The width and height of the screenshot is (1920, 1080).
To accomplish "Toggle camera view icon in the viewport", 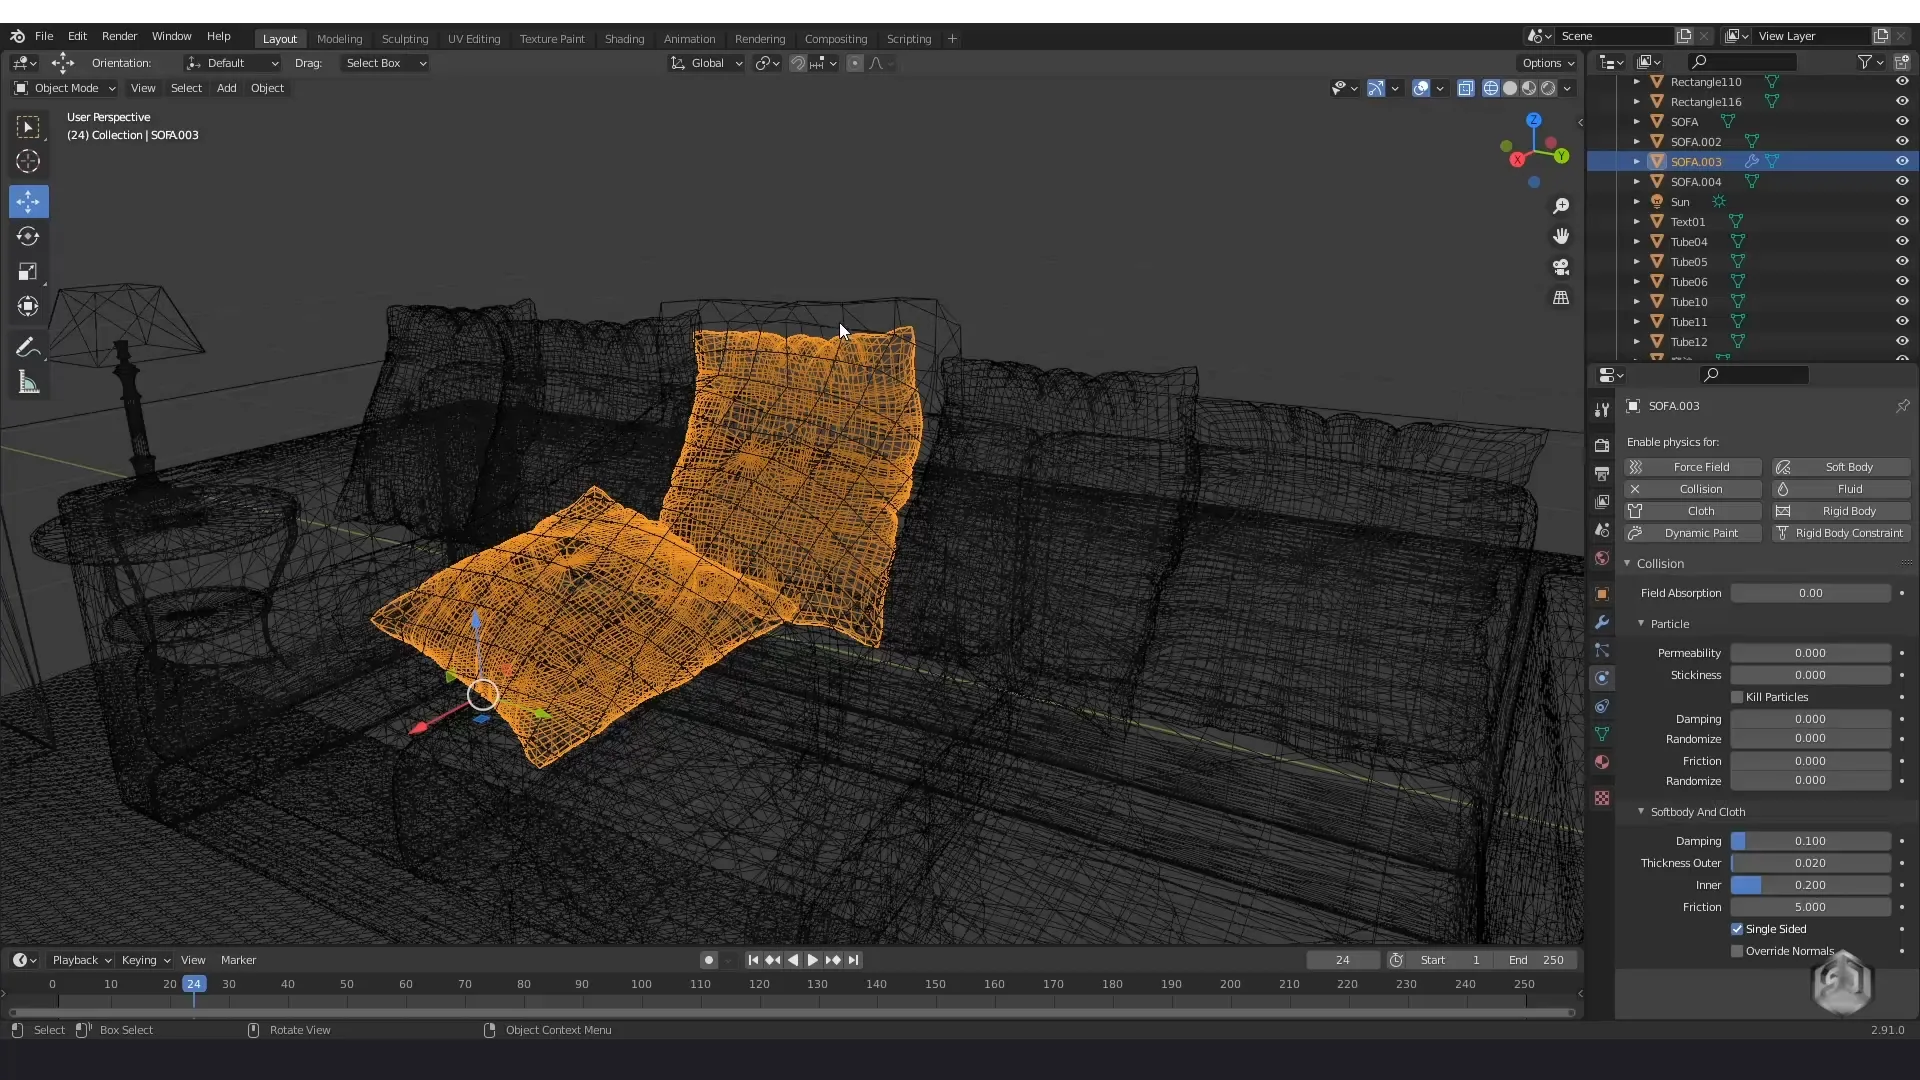I will coord(1561,267).
